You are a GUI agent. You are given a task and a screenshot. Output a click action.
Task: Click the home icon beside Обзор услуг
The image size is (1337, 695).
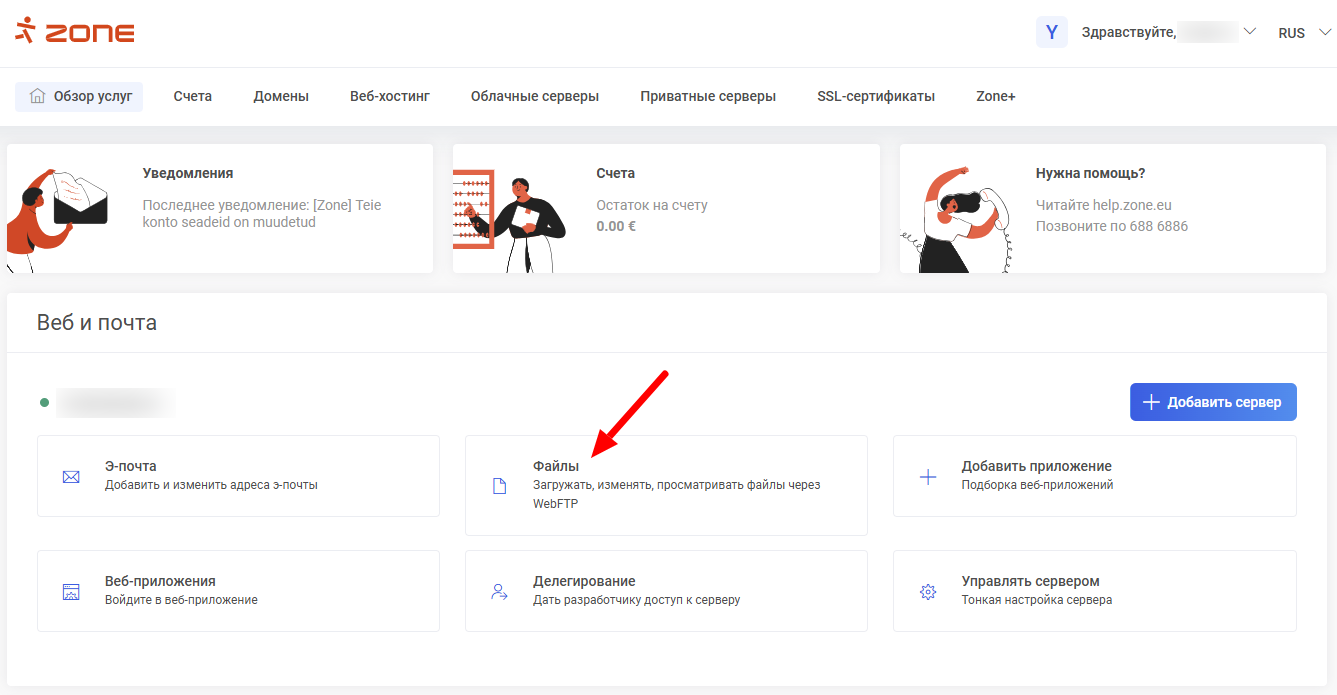(x=37, y=96)
